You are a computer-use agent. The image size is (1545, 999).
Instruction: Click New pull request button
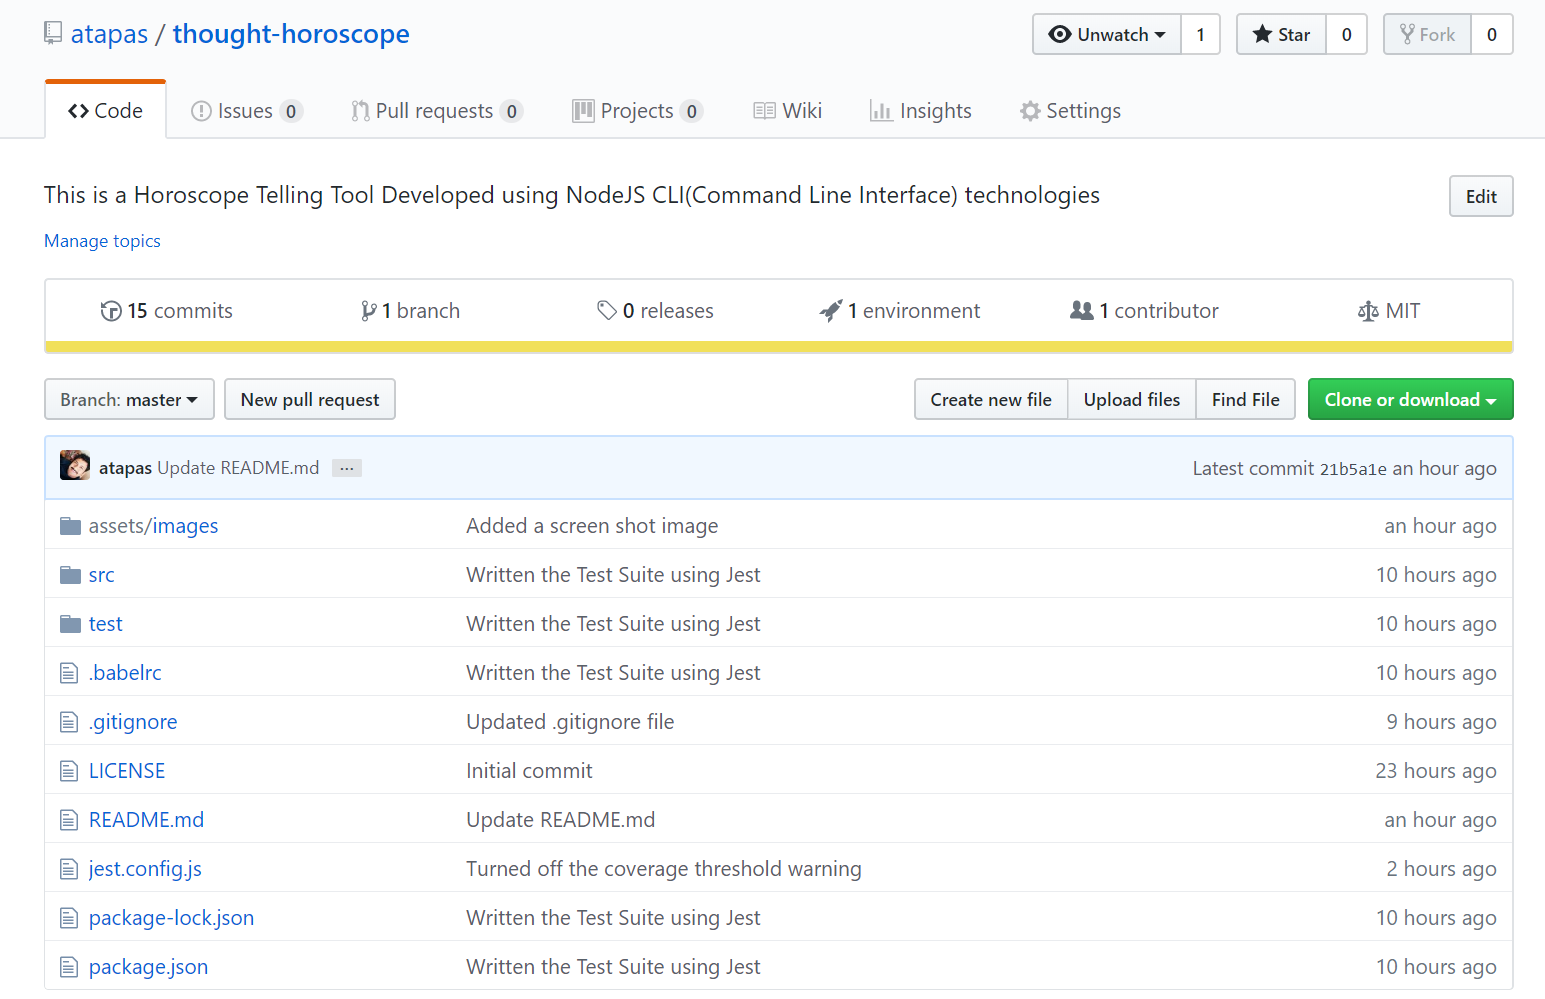point(310,399)
